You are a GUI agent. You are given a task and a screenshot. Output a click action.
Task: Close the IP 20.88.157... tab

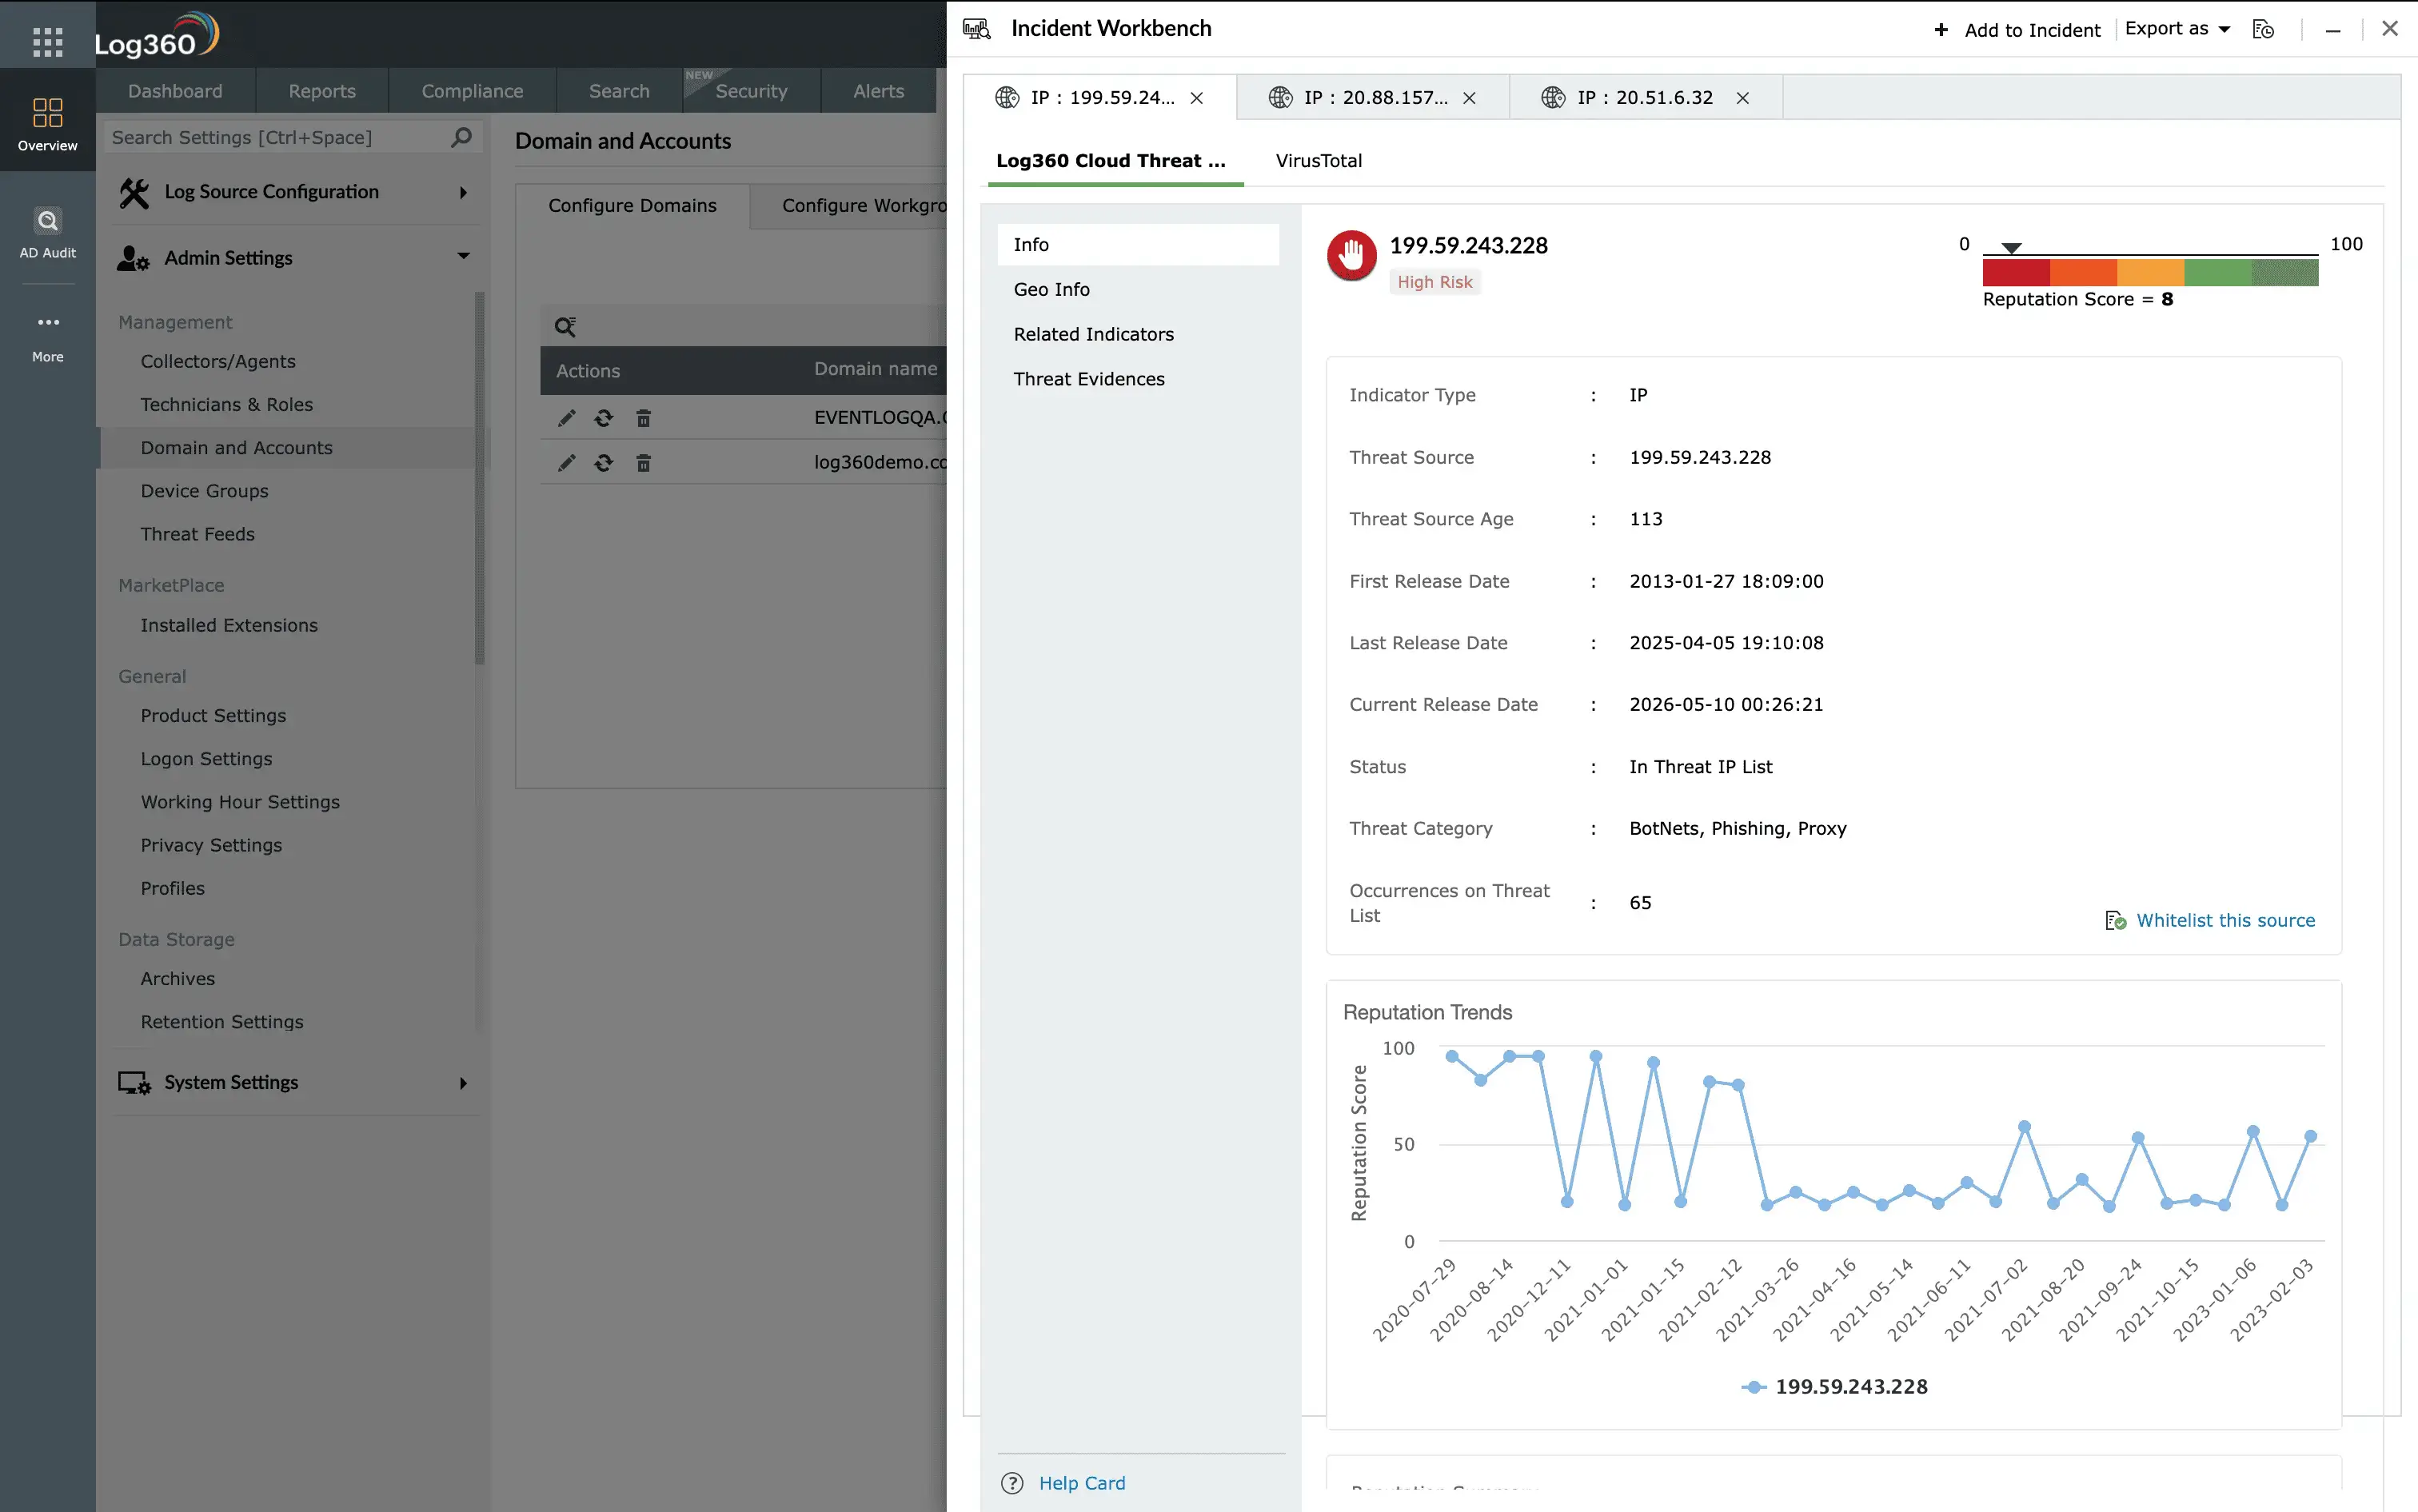click(x=1470, y=98)
